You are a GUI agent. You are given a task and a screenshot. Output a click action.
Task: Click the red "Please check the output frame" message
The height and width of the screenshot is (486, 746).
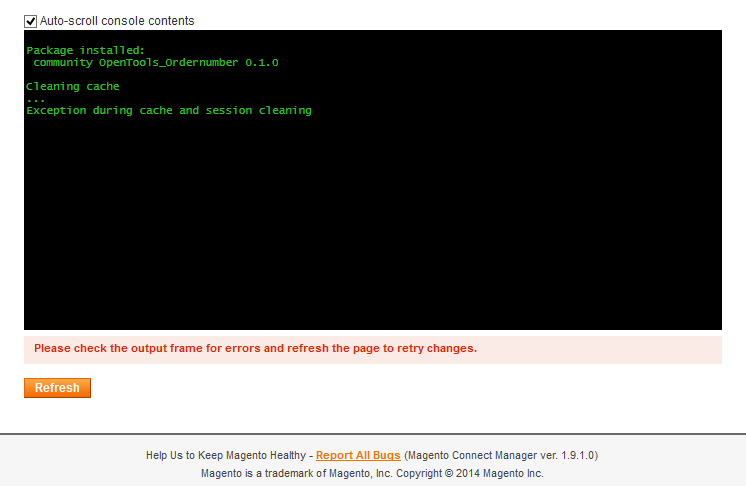[x=255, y=349]
